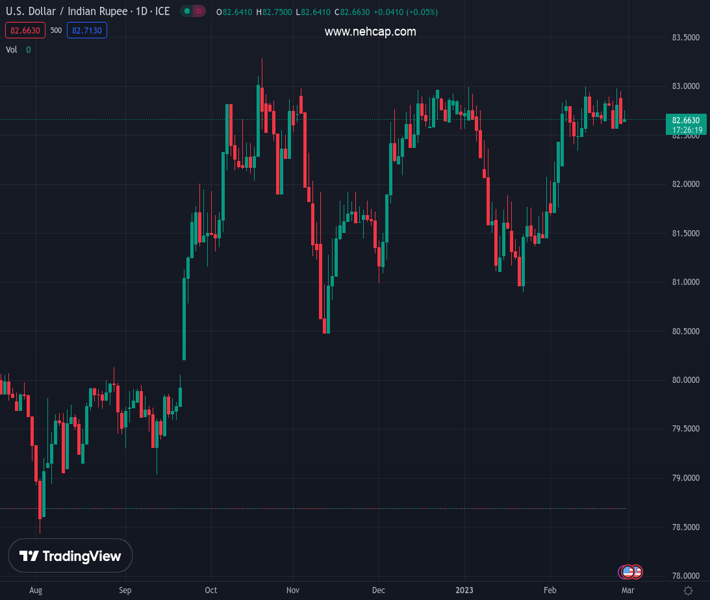Click the 80.0000 price scale label
Image resolution: width=710 pixels, height=600 pixels.
tap(684, 380)
